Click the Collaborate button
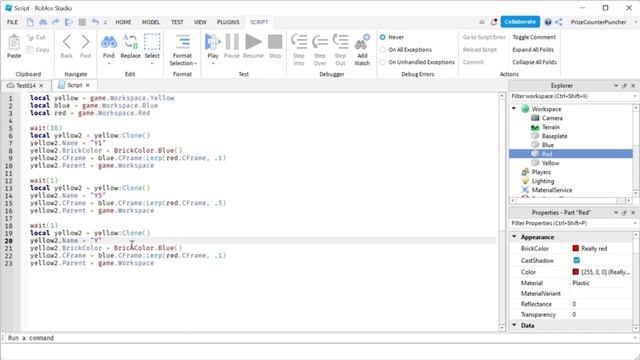This screenshot has width=640, height=360. (x=520, y=22)
